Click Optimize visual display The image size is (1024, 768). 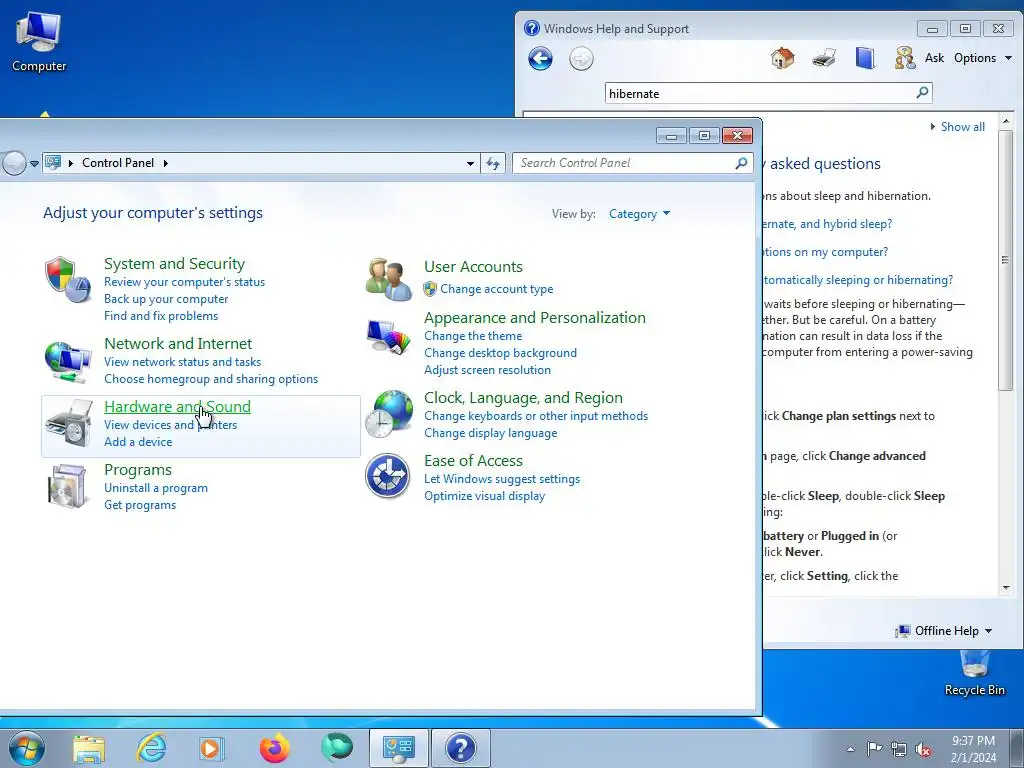484,496
